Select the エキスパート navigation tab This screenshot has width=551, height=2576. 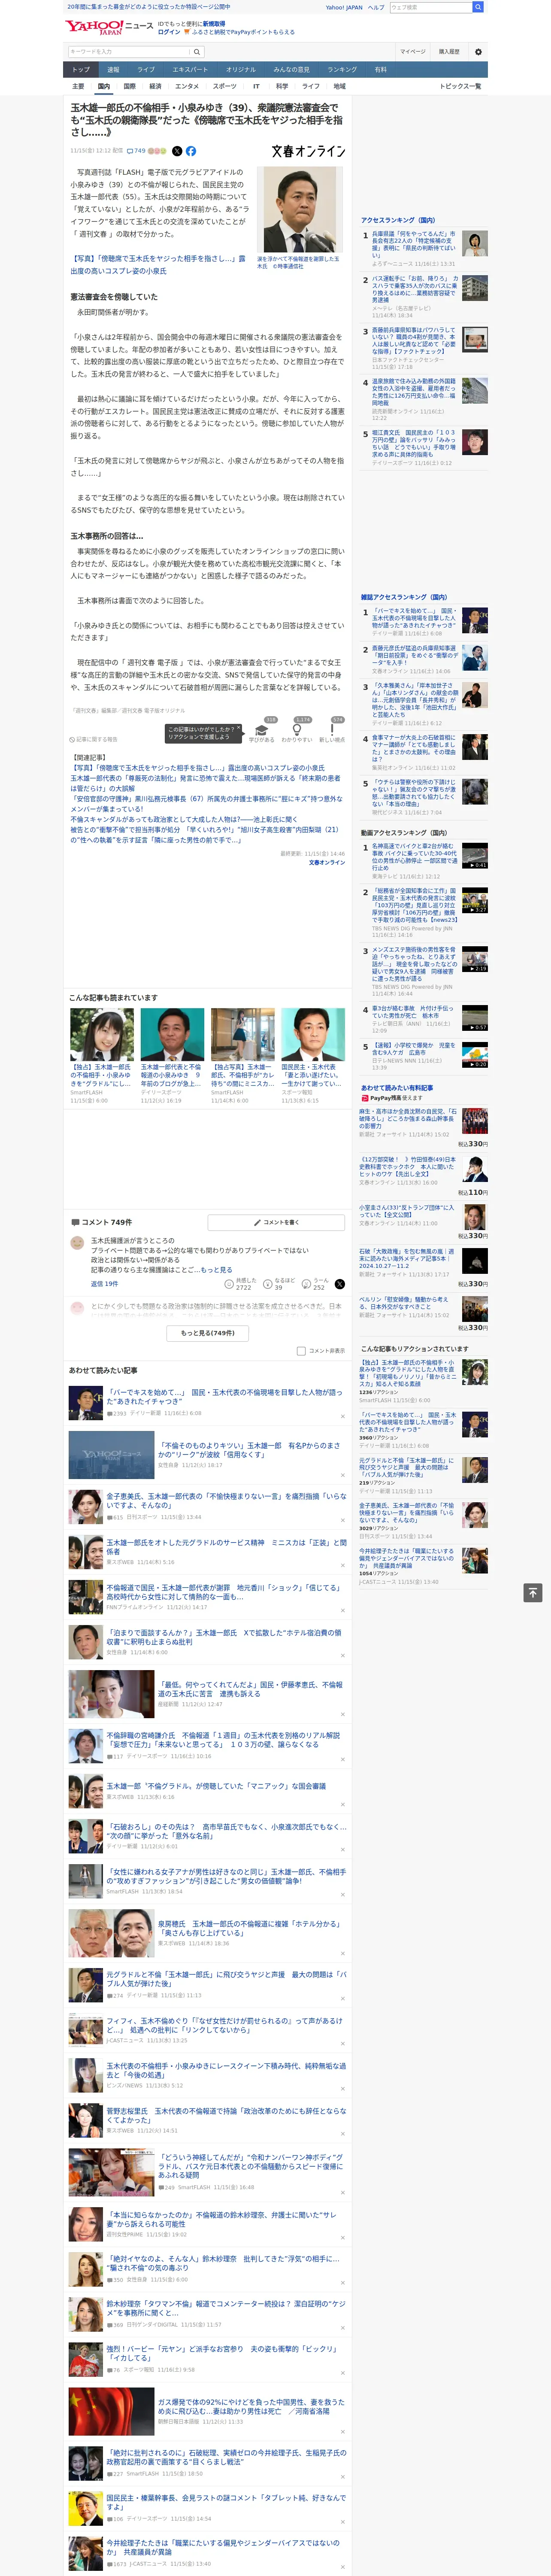click(190, 70)
